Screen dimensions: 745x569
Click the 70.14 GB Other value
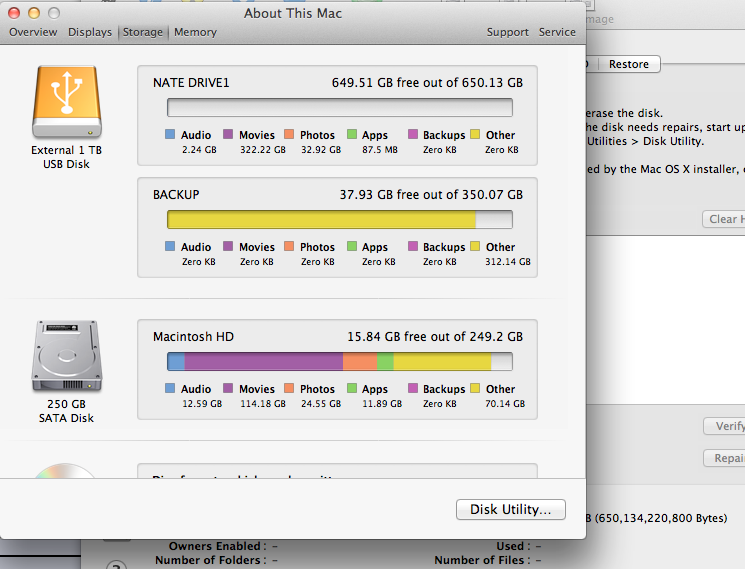tap(505, 404)
